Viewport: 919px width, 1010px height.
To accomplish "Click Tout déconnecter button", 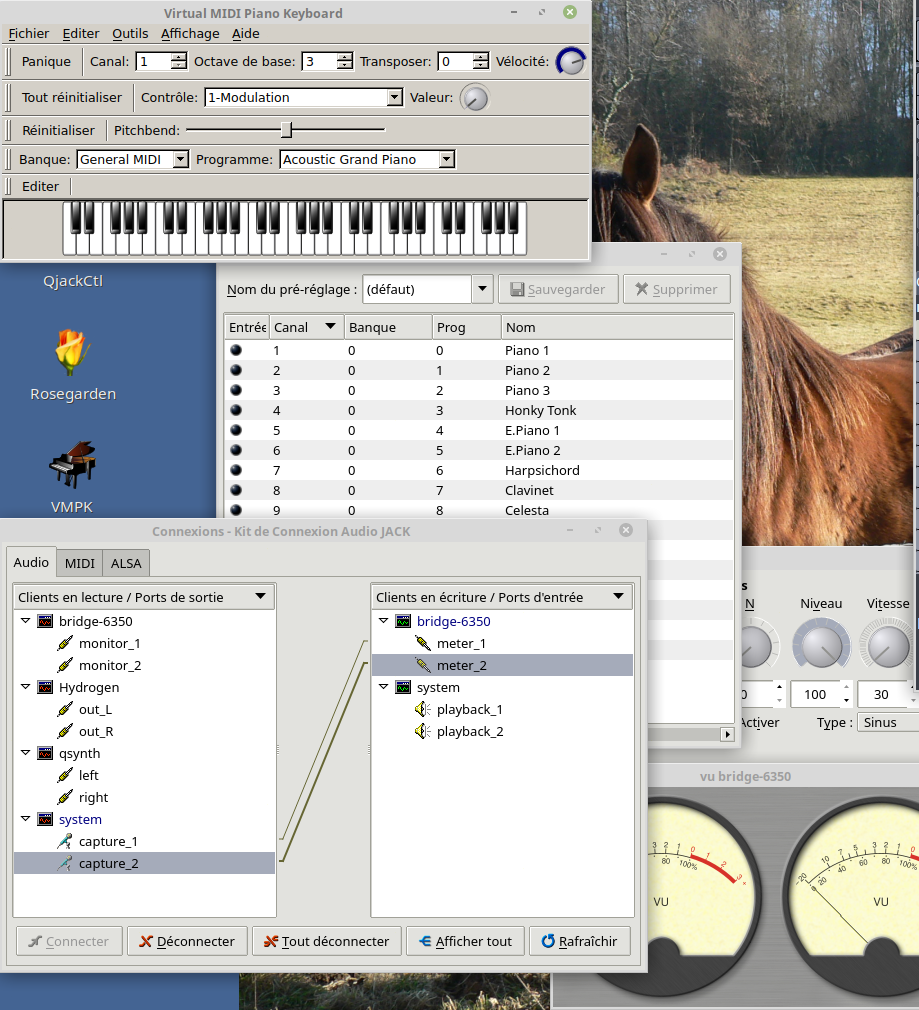I will (x=327, y=941).
